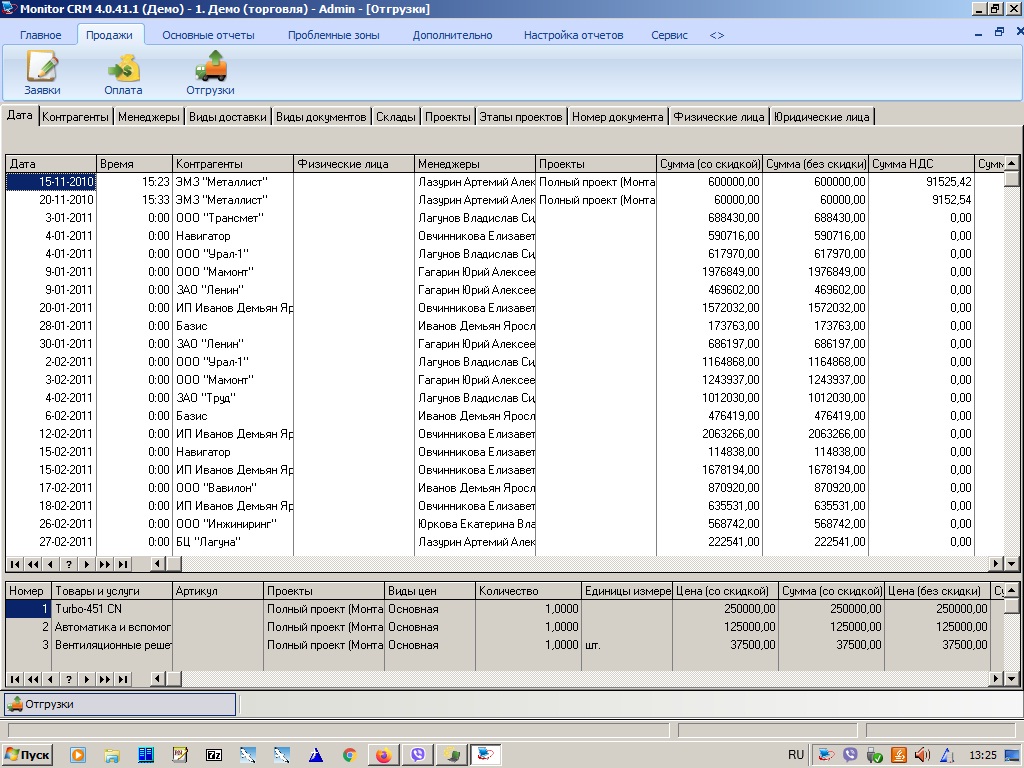Open the file explorer folder taskbar icon
The height and width of the screenshot is (768, 1024).
click(x=112, y=755)
